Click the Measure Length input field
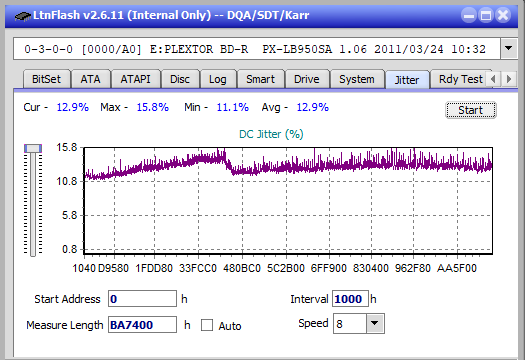The image size is (525, 360). [x=142, y=325]
